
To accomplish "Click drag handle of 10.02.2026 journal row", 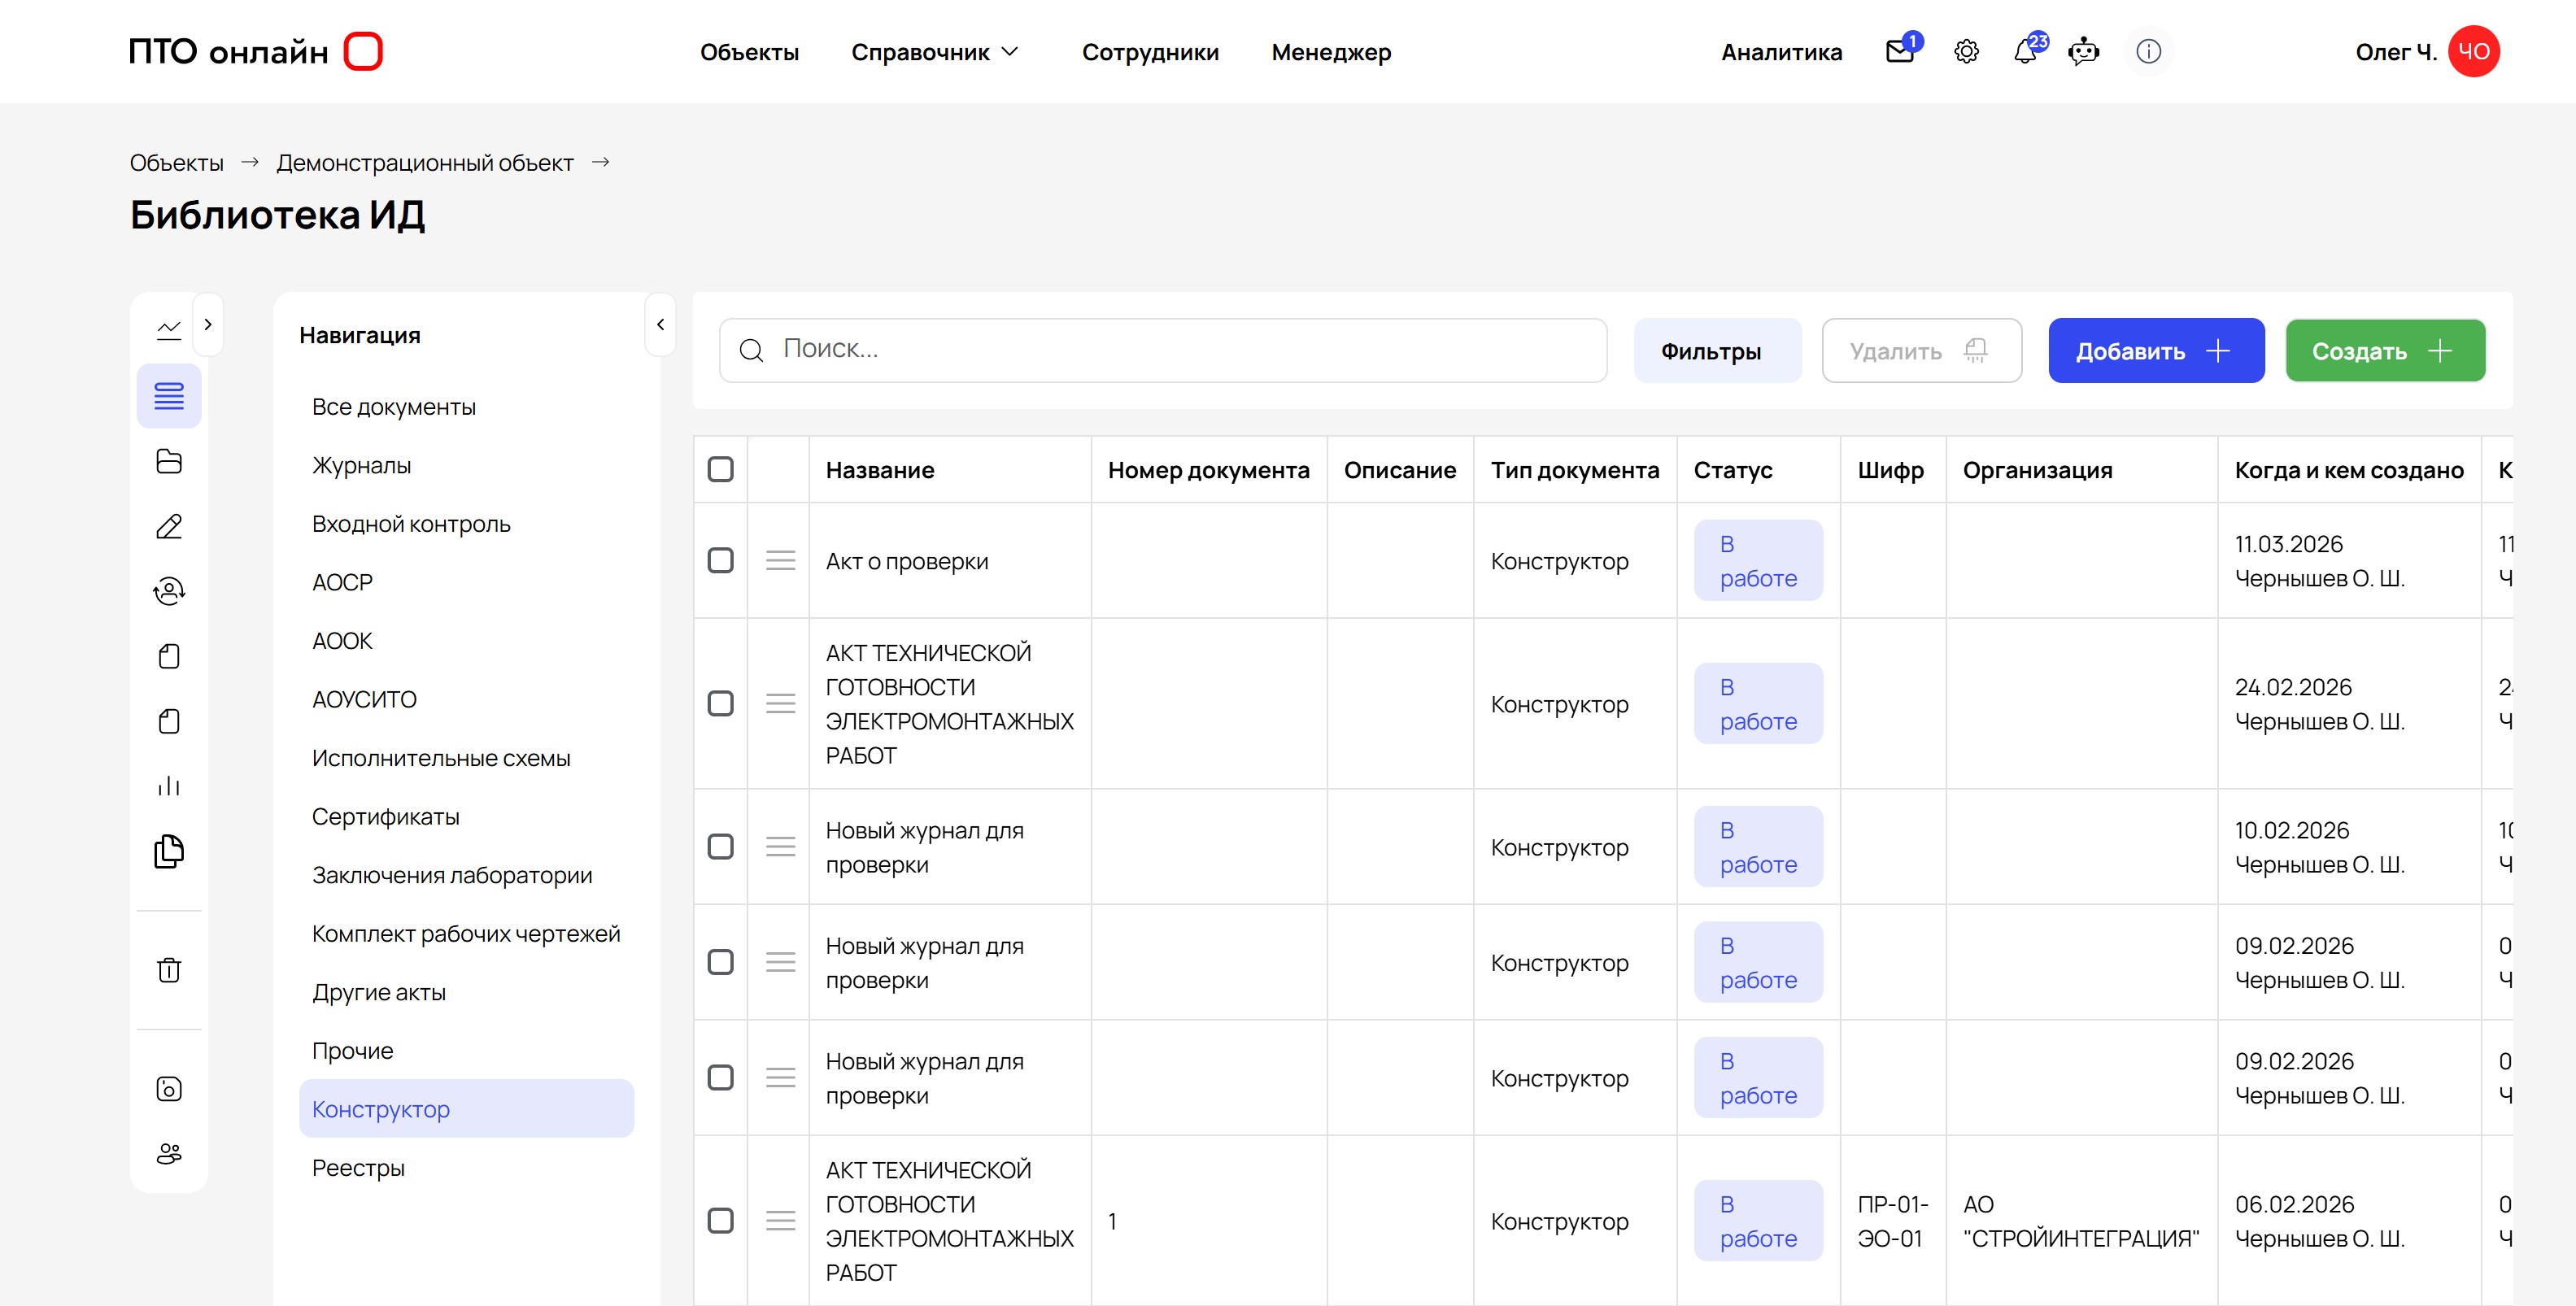I will [780, 846].
